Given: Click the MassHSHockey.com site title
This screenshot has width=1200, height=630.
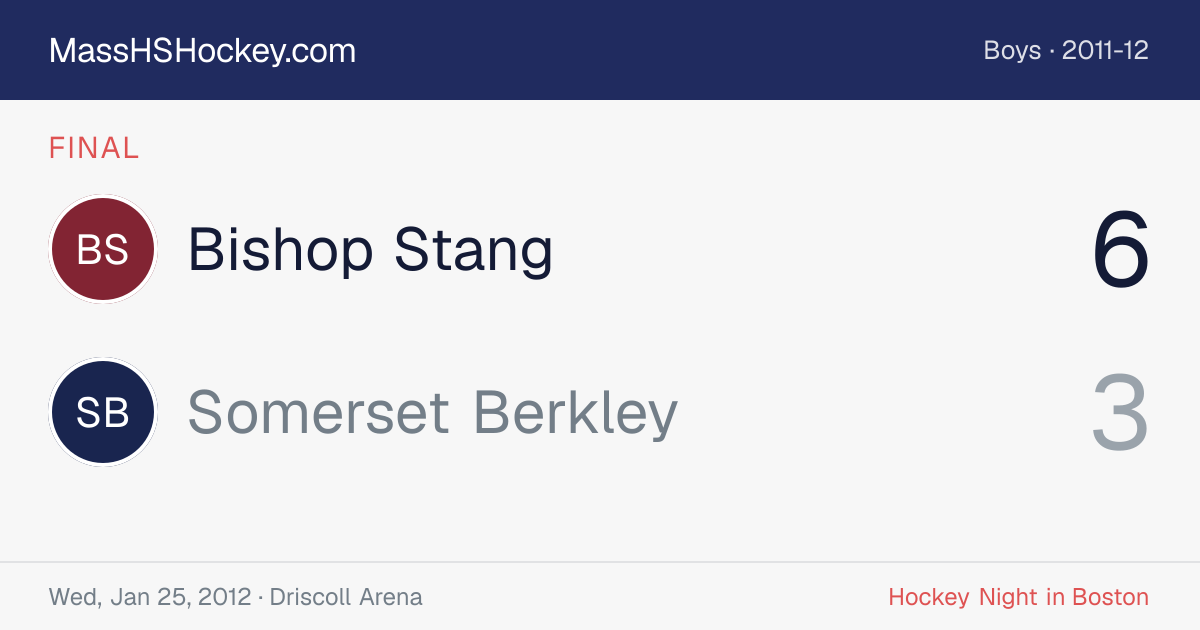Looking at the screenshot, I should [202, 51].
